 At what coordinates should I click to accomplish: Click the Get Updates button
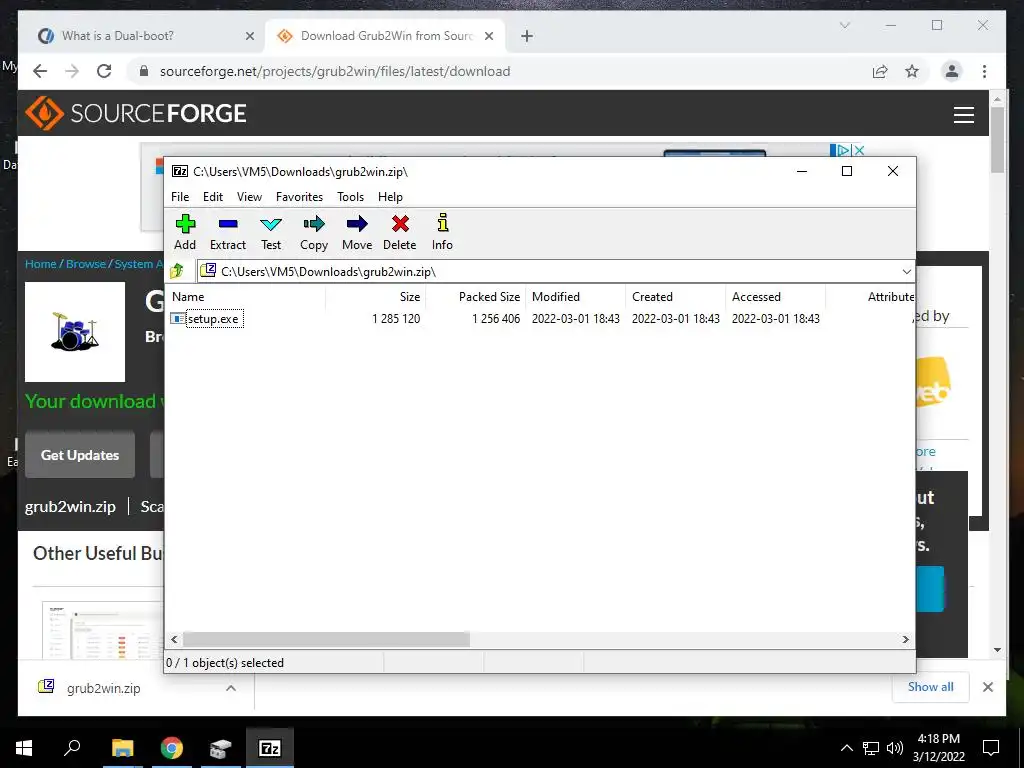click(x=80, y=455)
